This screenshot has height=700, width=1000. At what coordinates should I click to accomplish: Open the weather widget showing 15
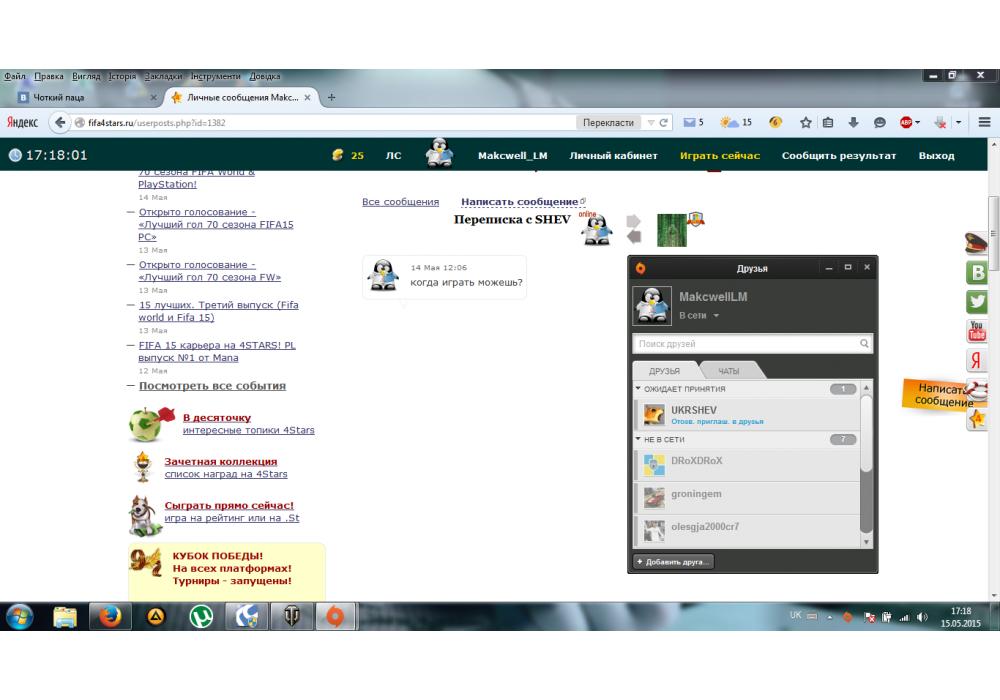pos(736,122)
